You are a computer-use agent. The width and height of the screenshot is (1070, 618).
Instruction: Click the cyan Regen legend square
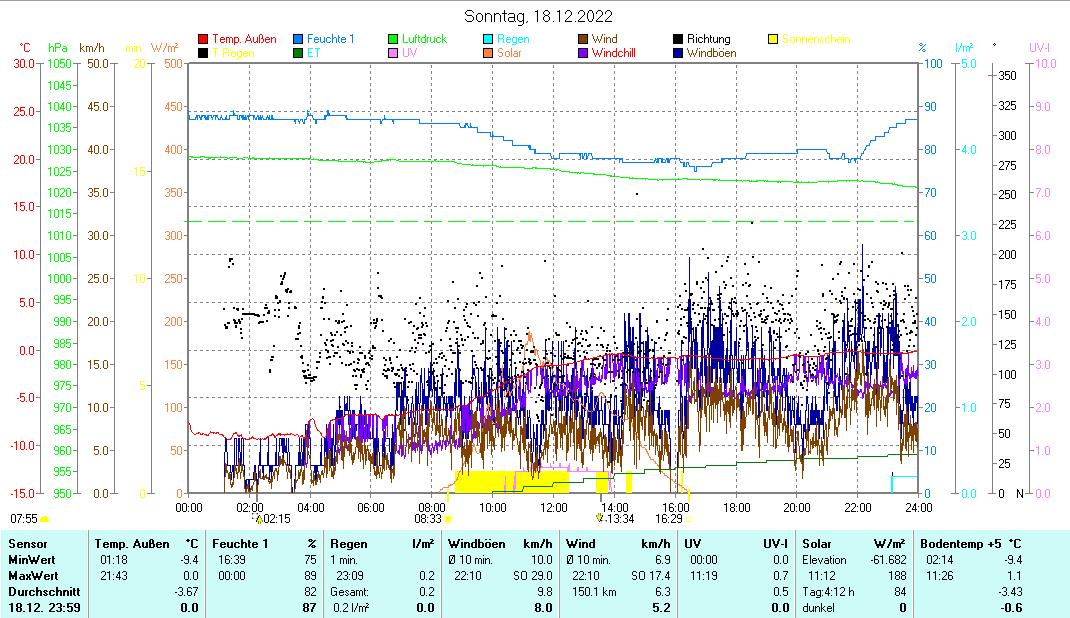coord(489,39)
